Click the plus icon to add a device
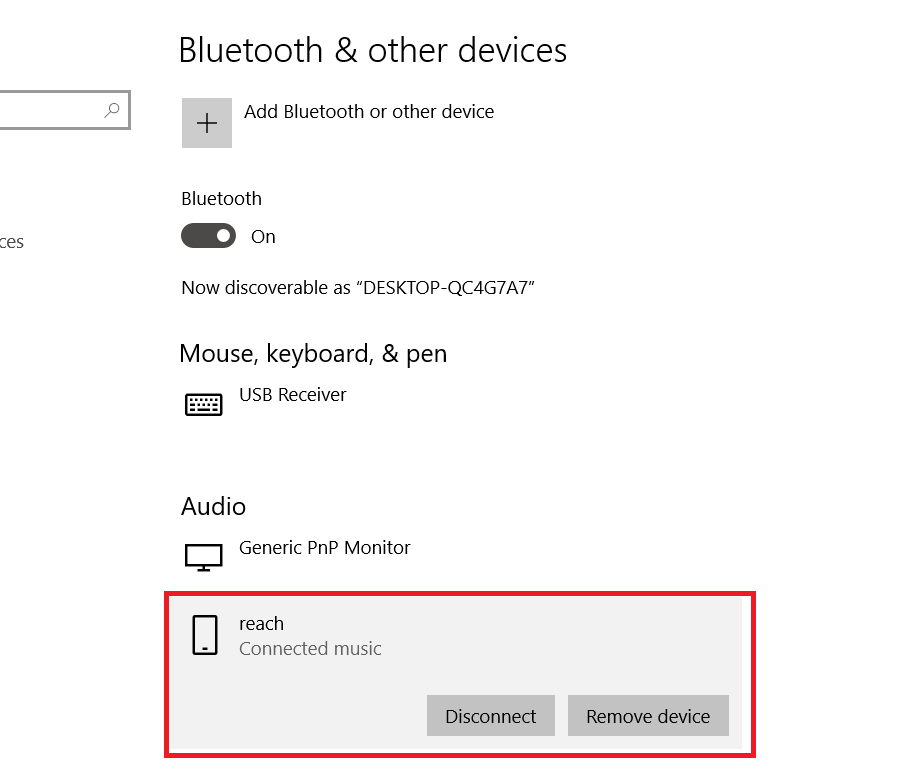897x779 pixels. pyautogui.click(x=207, y=123)
